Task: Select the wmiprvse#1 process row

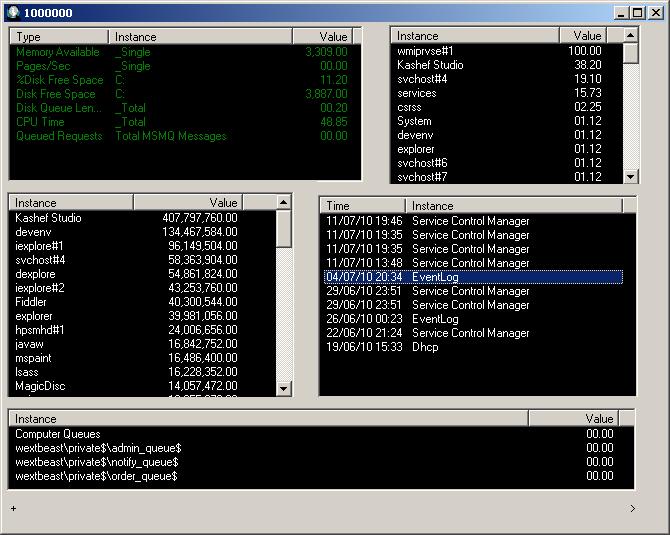Action: [x=425, y=51]
